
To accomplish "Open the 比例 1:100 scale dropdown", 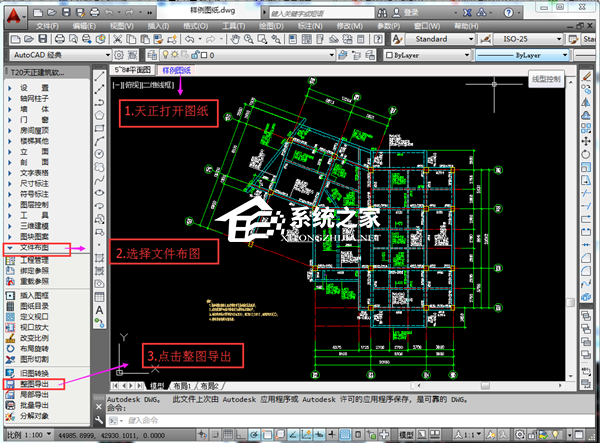I will point(29,435).
